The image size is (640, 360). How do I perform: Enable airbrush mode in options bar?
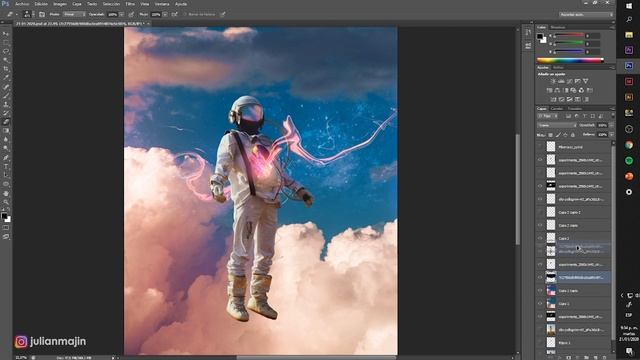[x=174, y=14]
